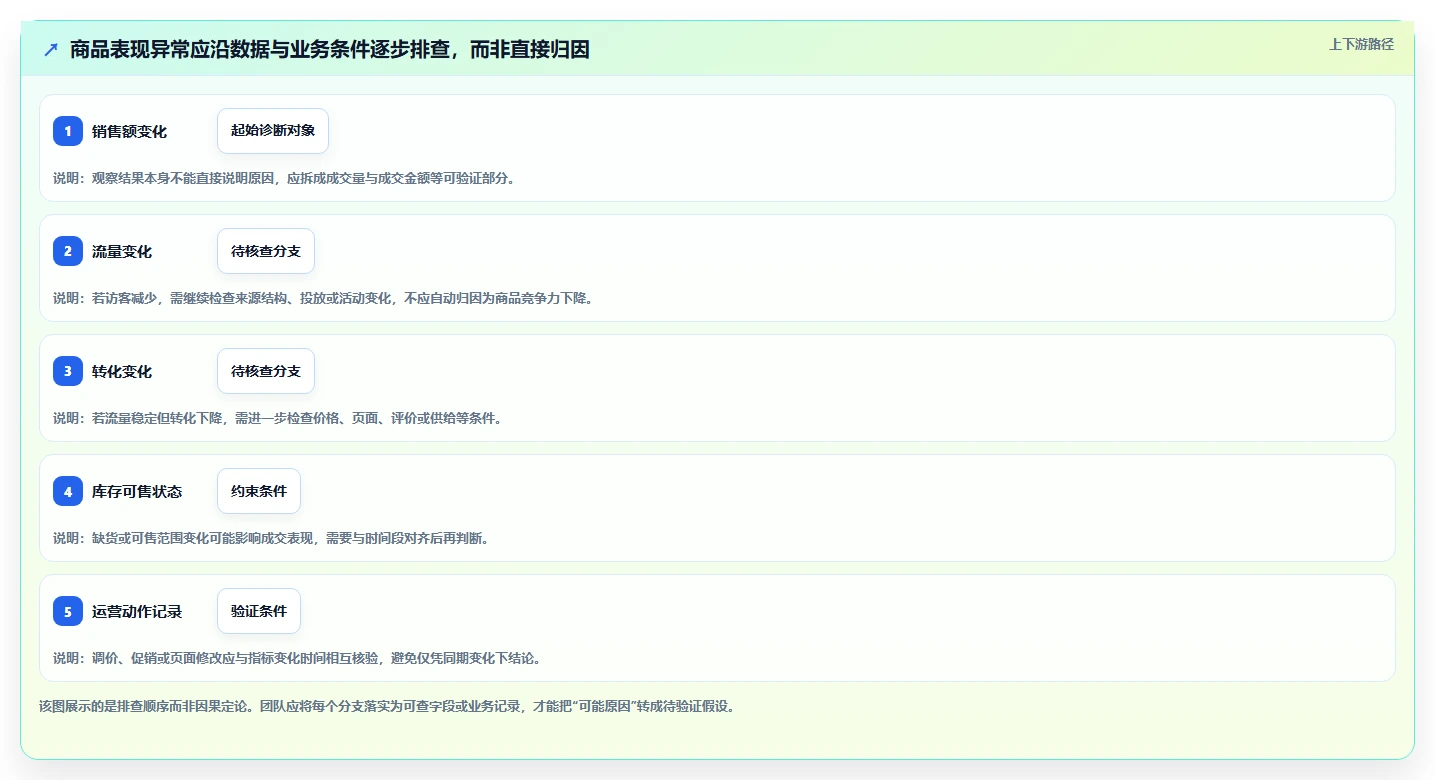Click the footer note 该图展示的是排查顺序而非因果定论
This screenshot has height=780, width=1435.
(388, 706)
